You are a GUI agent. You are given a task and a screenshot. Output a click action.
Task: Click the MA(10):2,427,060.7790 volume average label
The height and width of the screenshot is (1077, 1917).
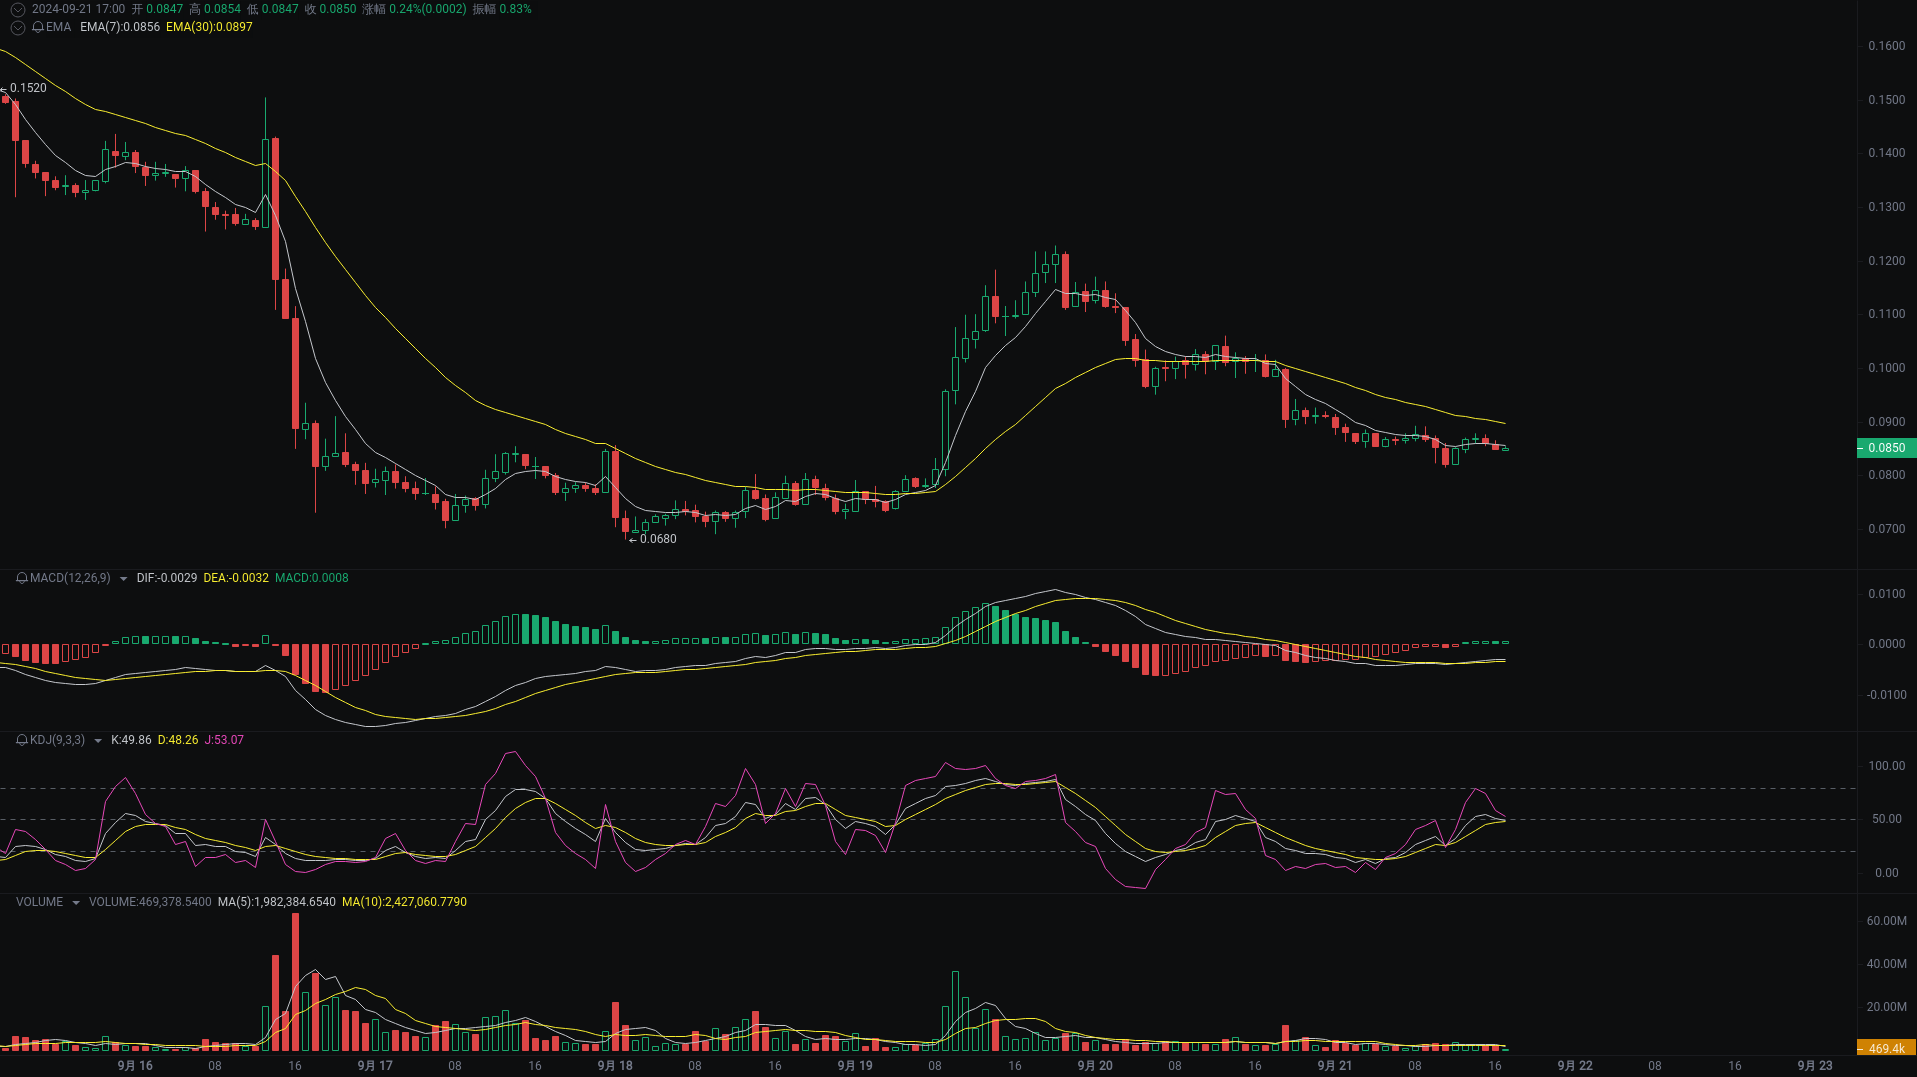point(404,901)
